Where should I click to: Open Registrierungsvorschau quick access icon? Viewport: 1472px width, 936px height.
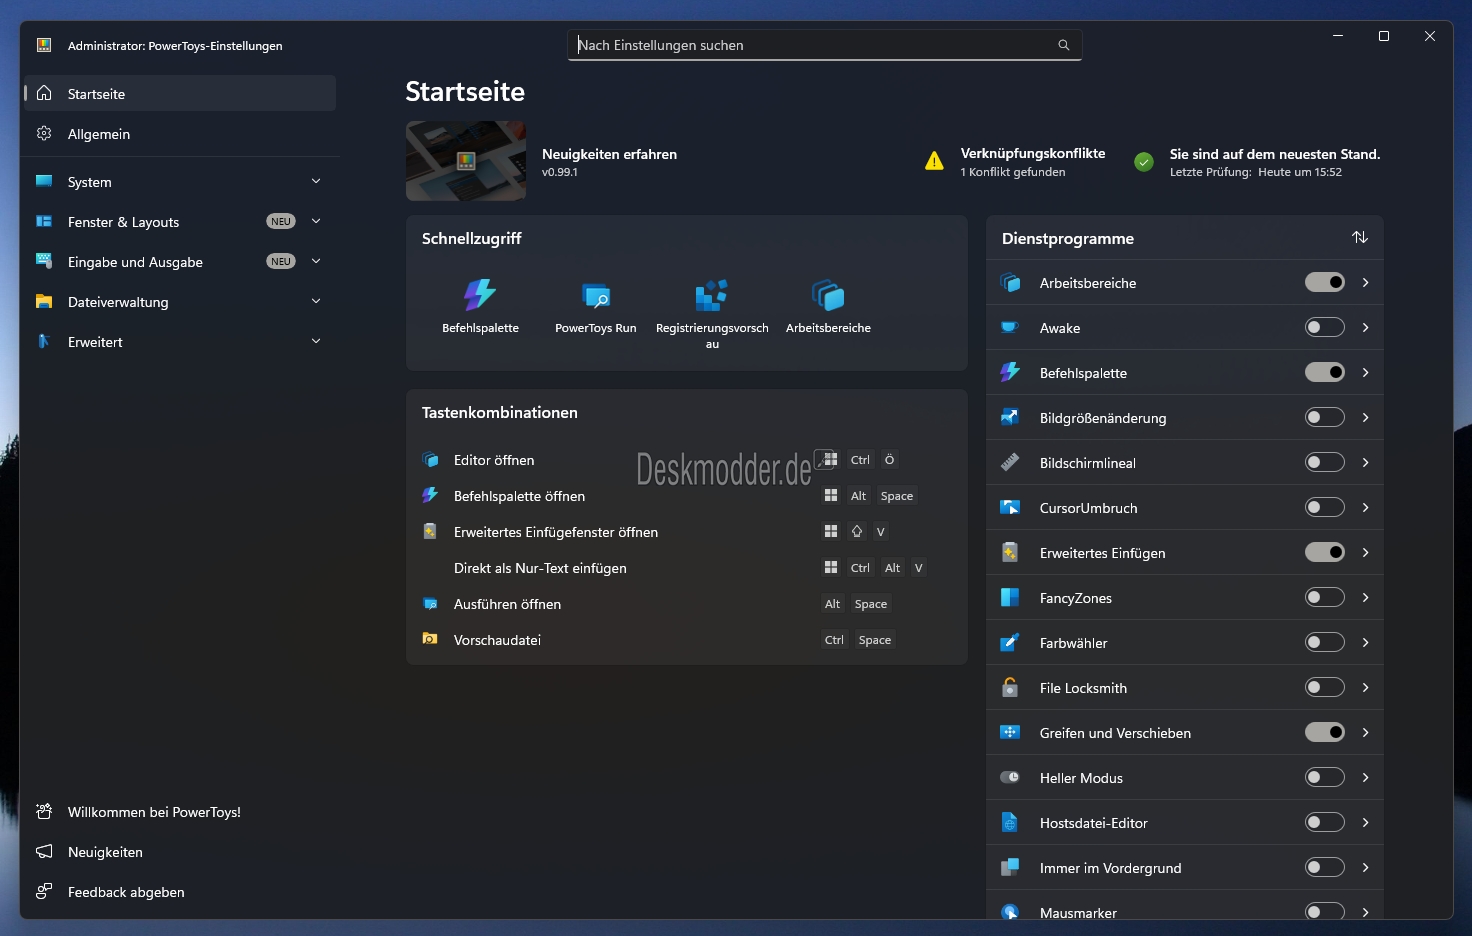(x=711, y=296)
